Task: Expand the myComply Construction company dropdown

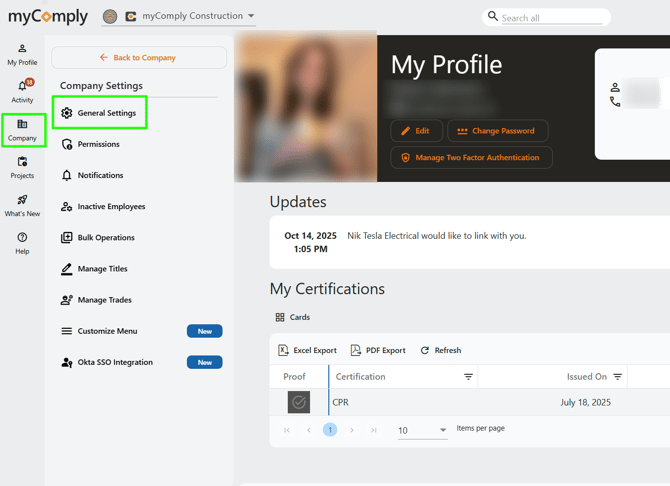Action: [251, 16]
